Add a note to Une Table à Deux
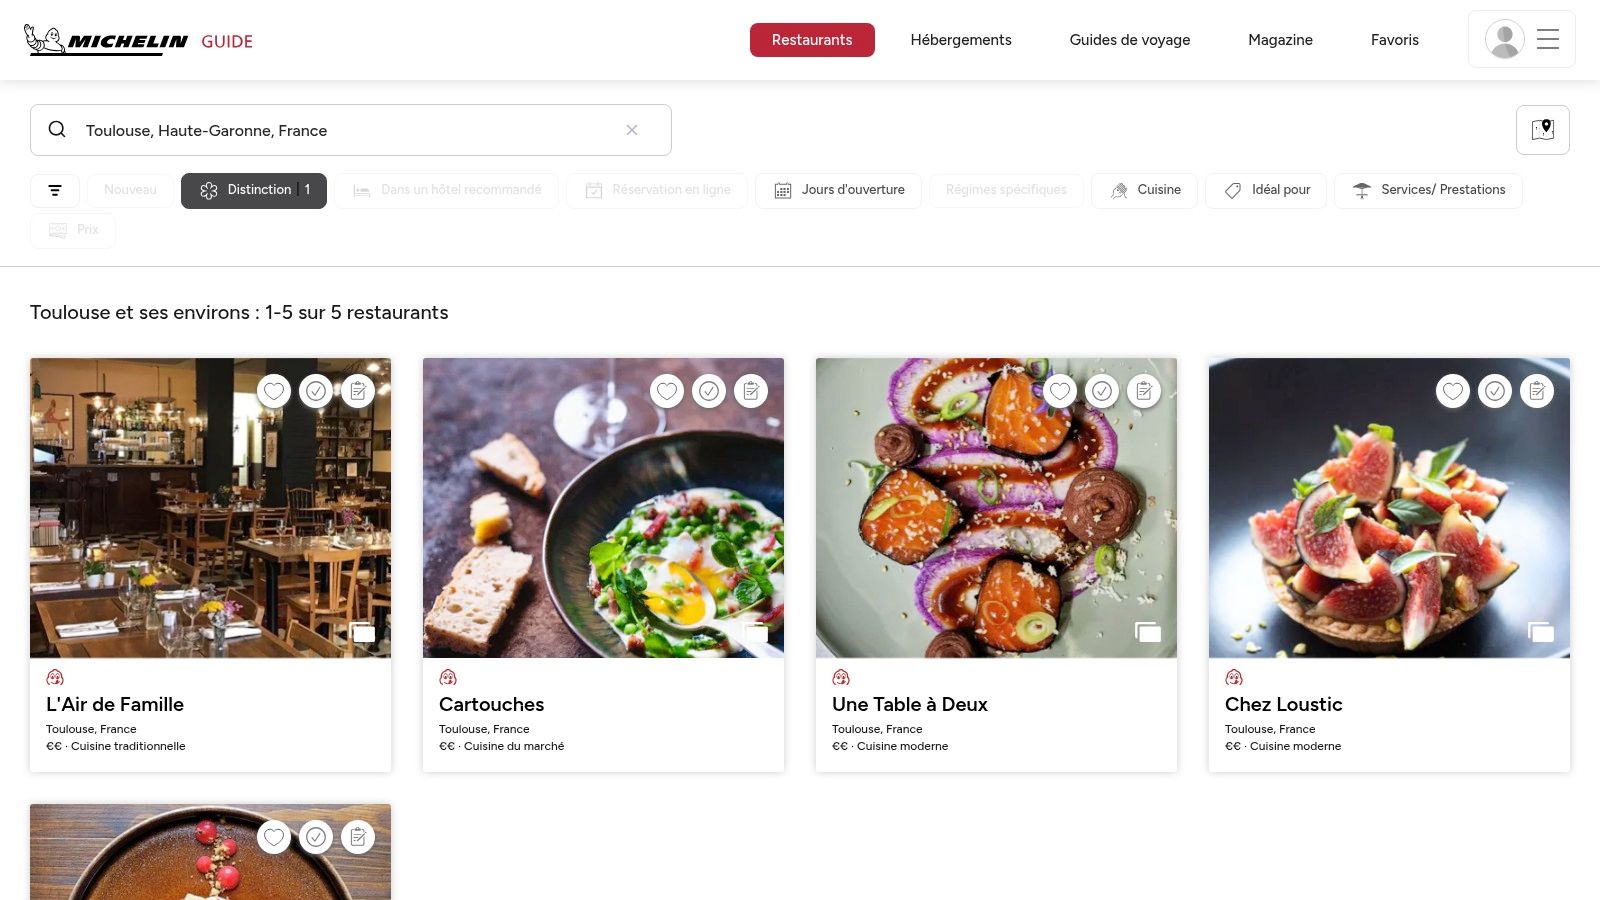The image size is (1600, 900). coord(1144,391)
